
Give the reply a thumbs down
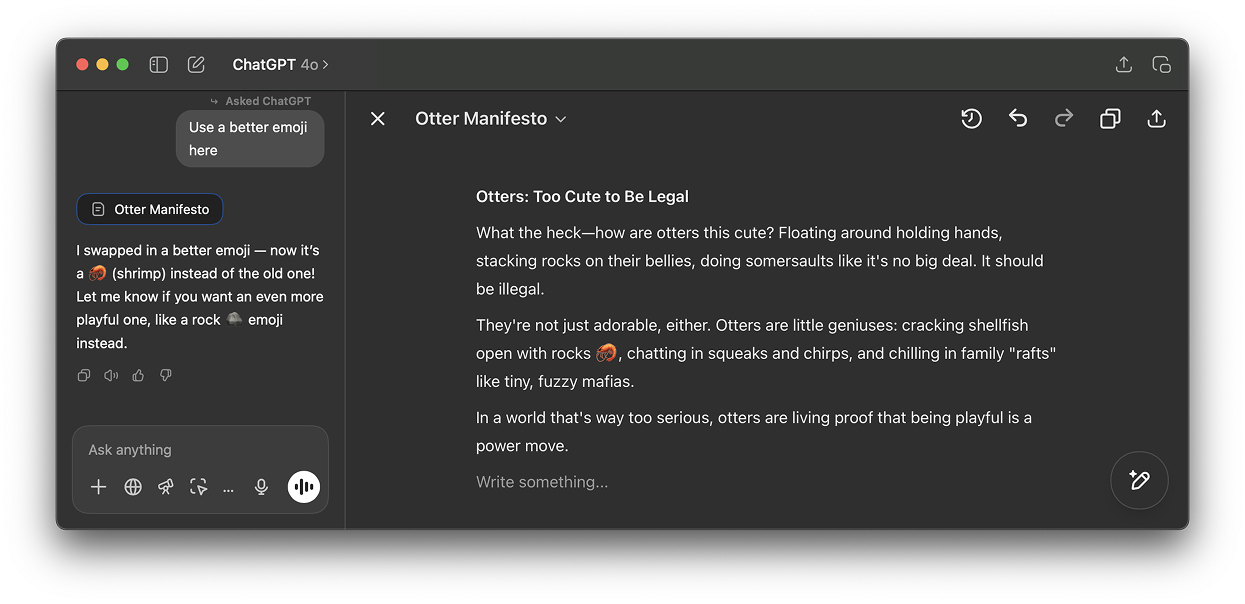click(x=166, y=376)
